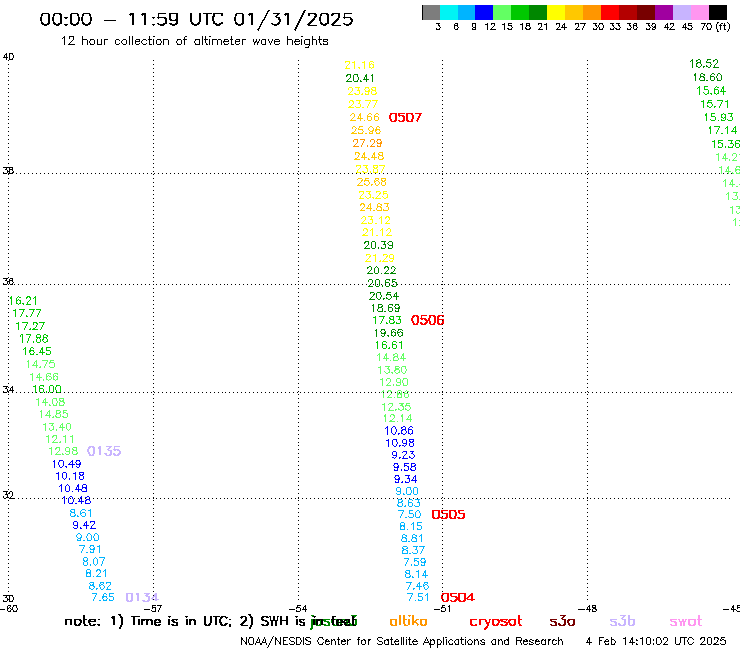Click the wave height value 16.61
The image size is (740, 650).
click(389, 346)
